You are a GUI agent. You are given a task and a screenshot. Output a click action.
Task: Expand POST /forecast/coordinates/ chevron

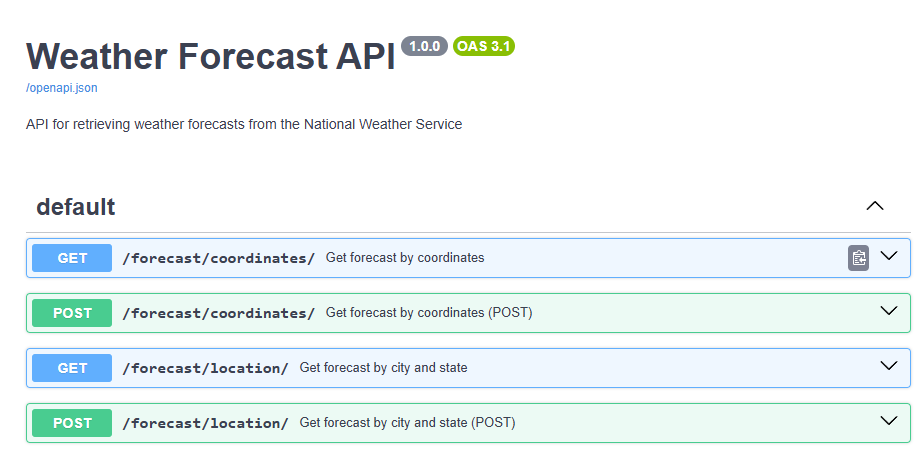click(889, 310)
